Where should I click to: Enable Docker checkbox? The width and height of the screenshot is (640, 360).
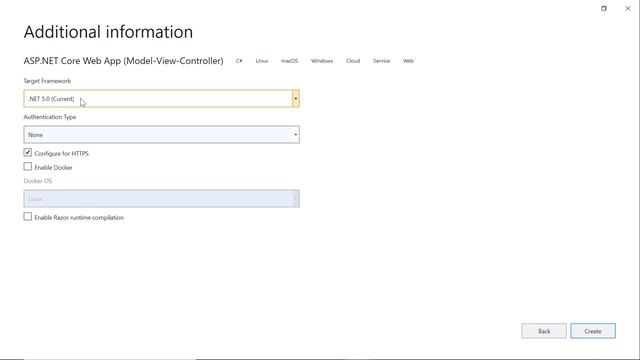click(x=28, y=167)
